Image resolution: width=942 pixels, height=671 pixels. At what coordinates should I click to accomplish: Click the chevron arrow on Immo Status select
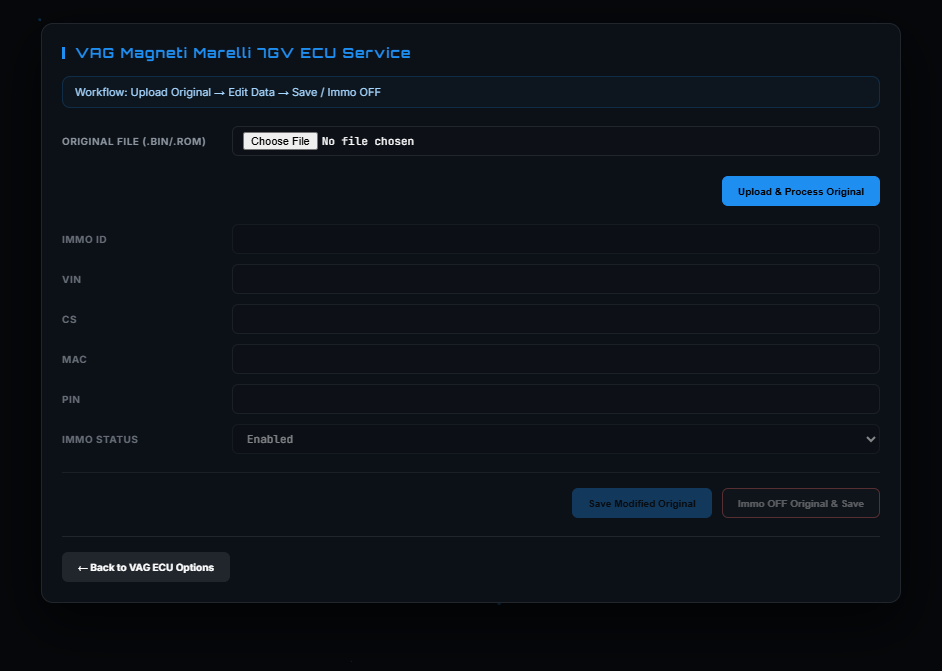click(x=869, y=439)
